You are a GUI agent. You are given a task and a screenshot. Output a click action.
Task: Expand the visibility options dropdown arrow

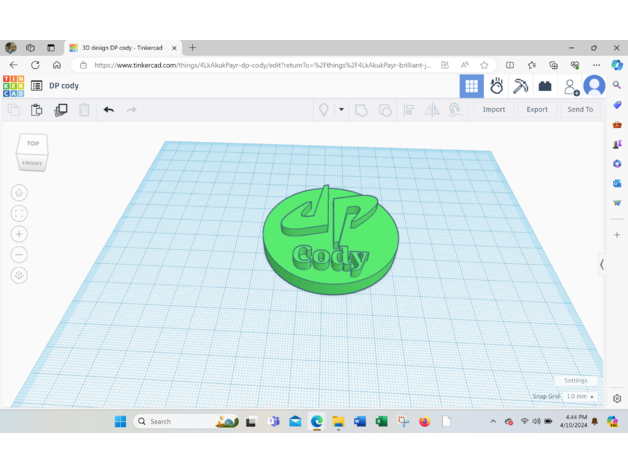point(341,110)
